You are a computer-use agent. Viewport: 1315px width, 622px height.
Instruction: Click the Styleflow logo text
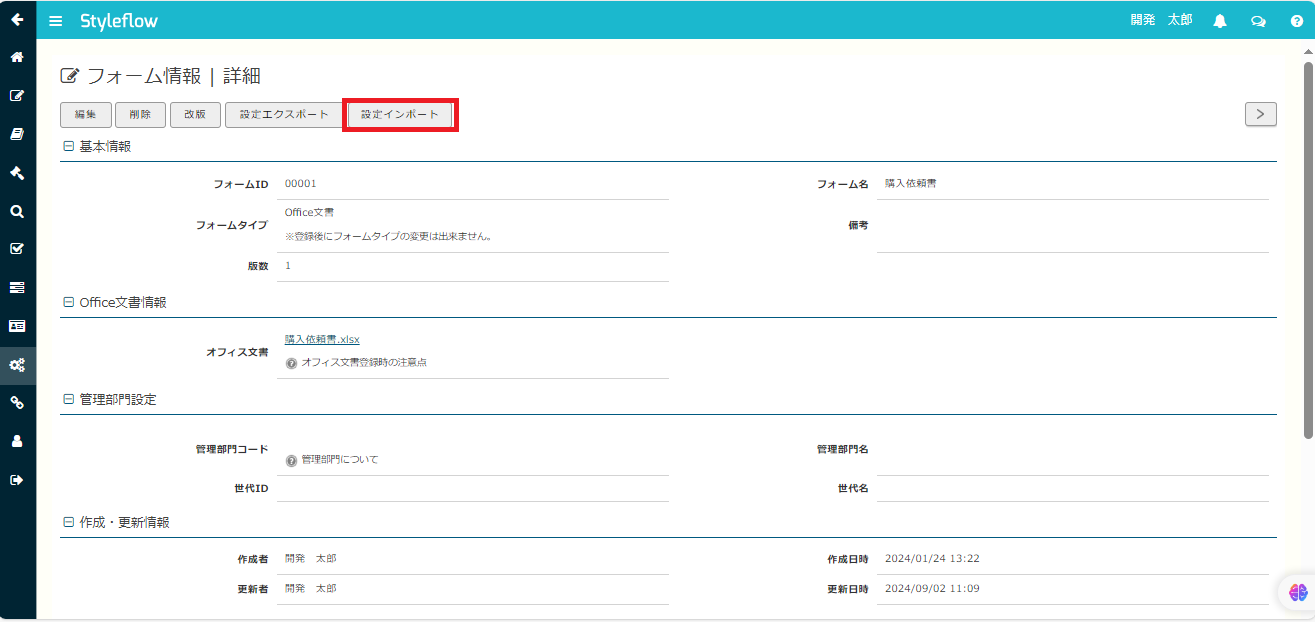(119, 21)
